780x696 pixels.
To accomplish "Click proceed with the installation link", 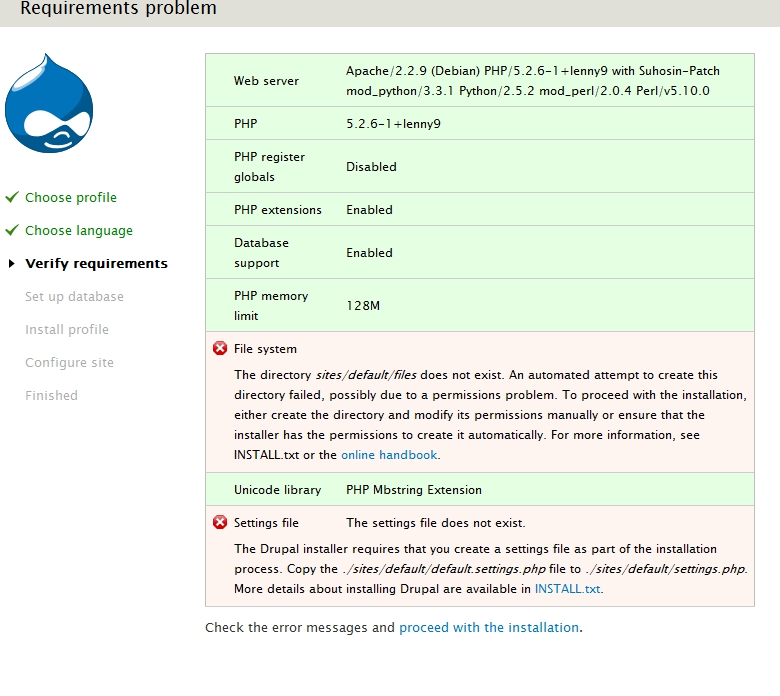I will tap(488, 628).
